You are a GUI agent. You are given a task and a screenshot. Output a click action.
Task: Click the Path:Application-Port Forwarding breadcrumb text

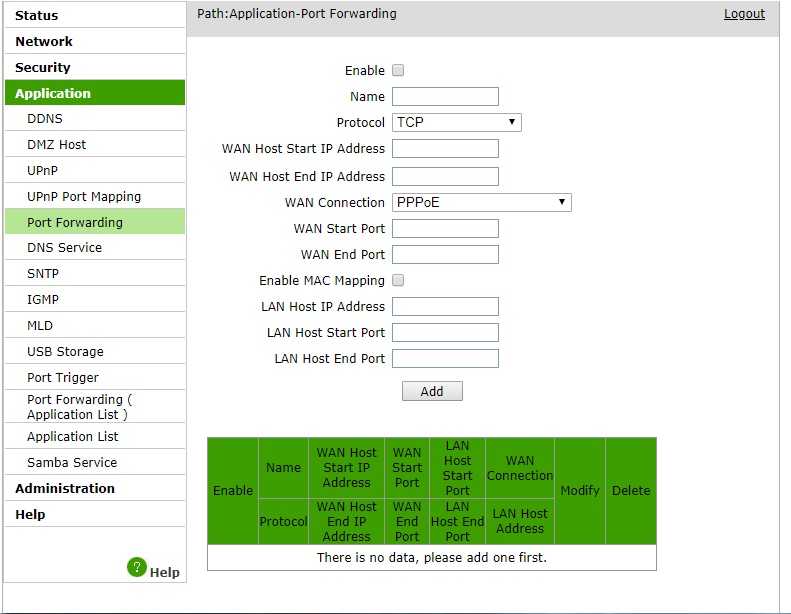tap(297, 14)
